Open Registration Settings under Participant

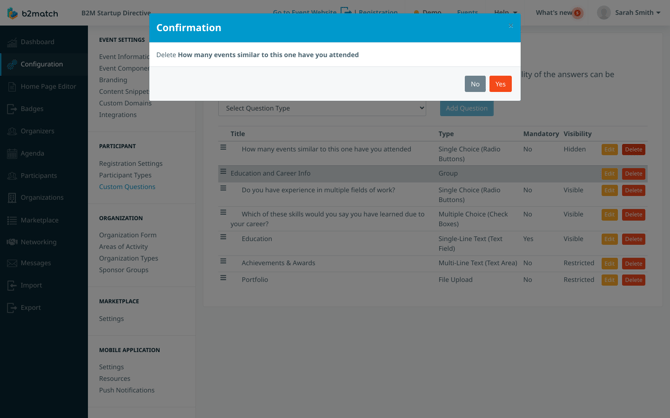tap(130, 163)
